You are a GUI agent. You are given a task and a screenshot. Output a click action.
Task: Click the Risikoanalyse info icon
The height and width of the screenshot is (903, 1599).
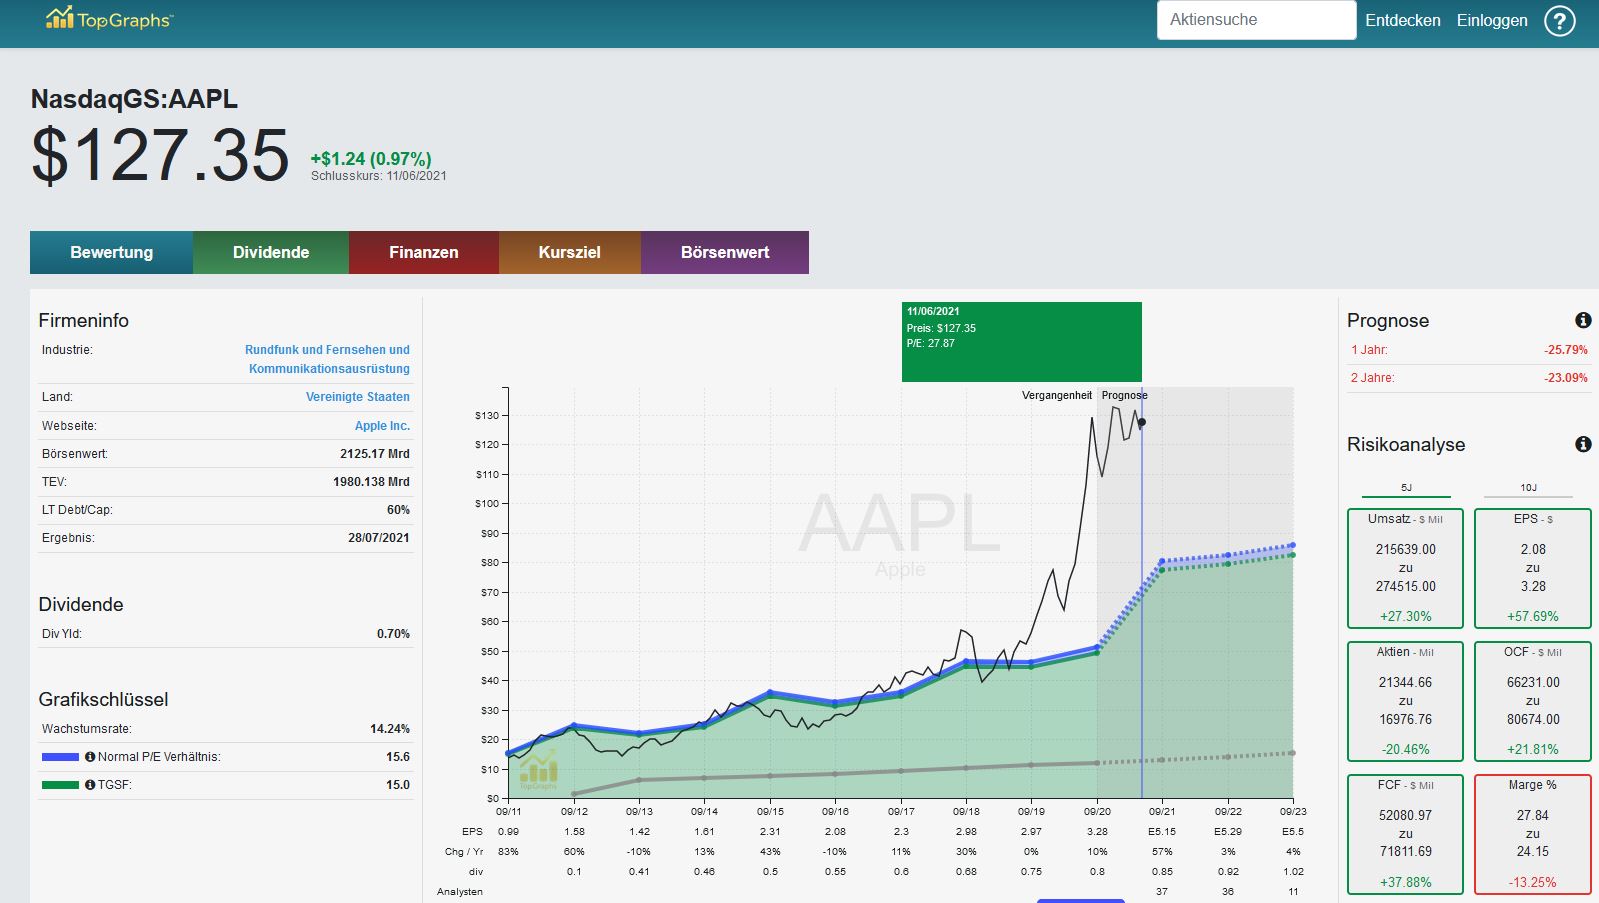coord(1583,444)
